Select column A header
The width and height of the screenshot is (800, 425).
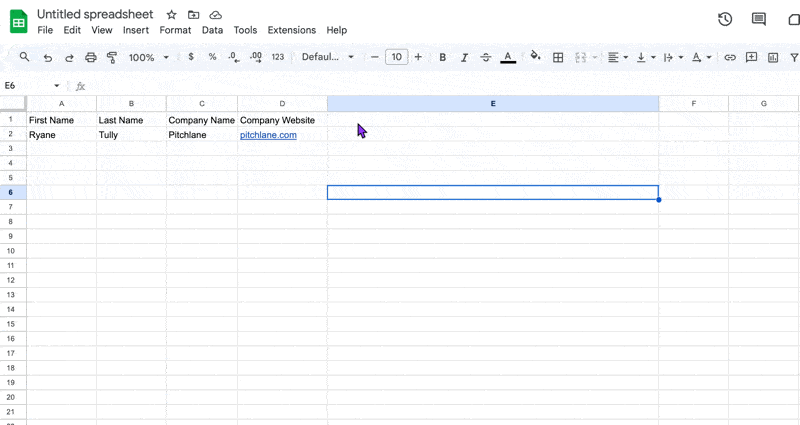coord(61,104)
